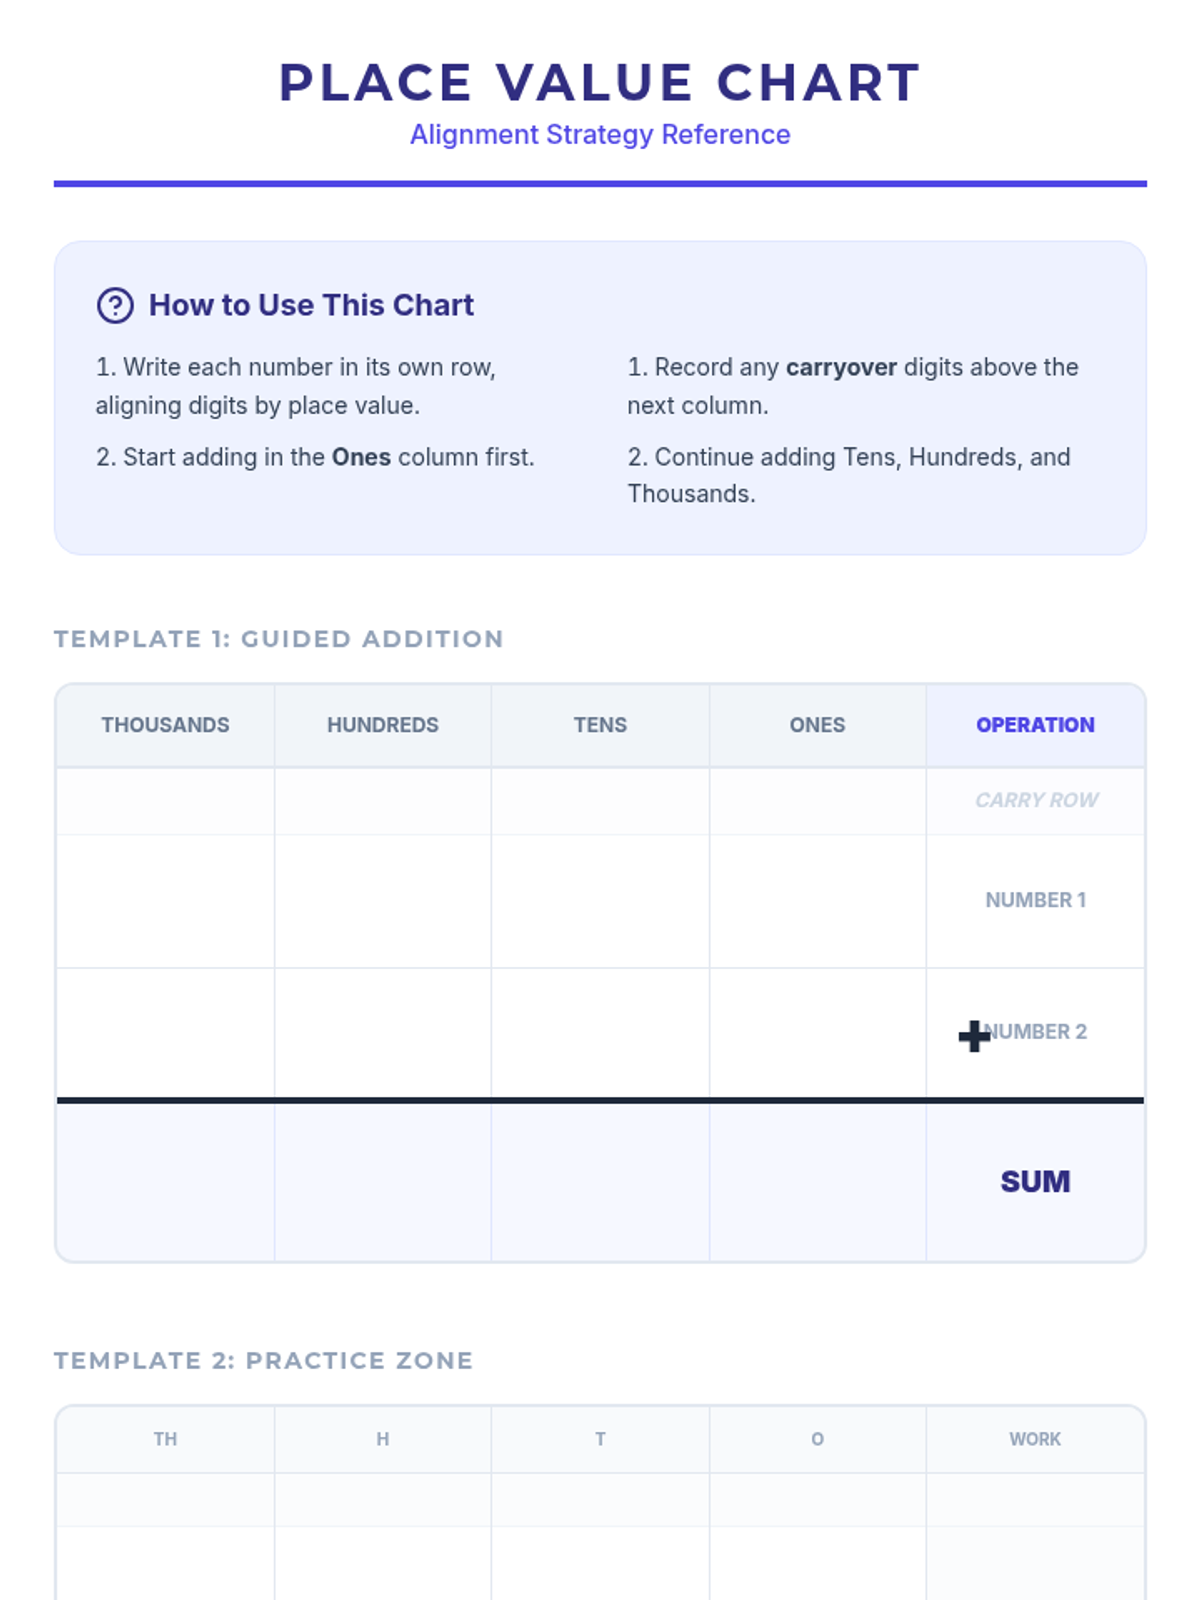
Task: Select the Thousands cell in the Sum row
Action: tap(165, 1181)
